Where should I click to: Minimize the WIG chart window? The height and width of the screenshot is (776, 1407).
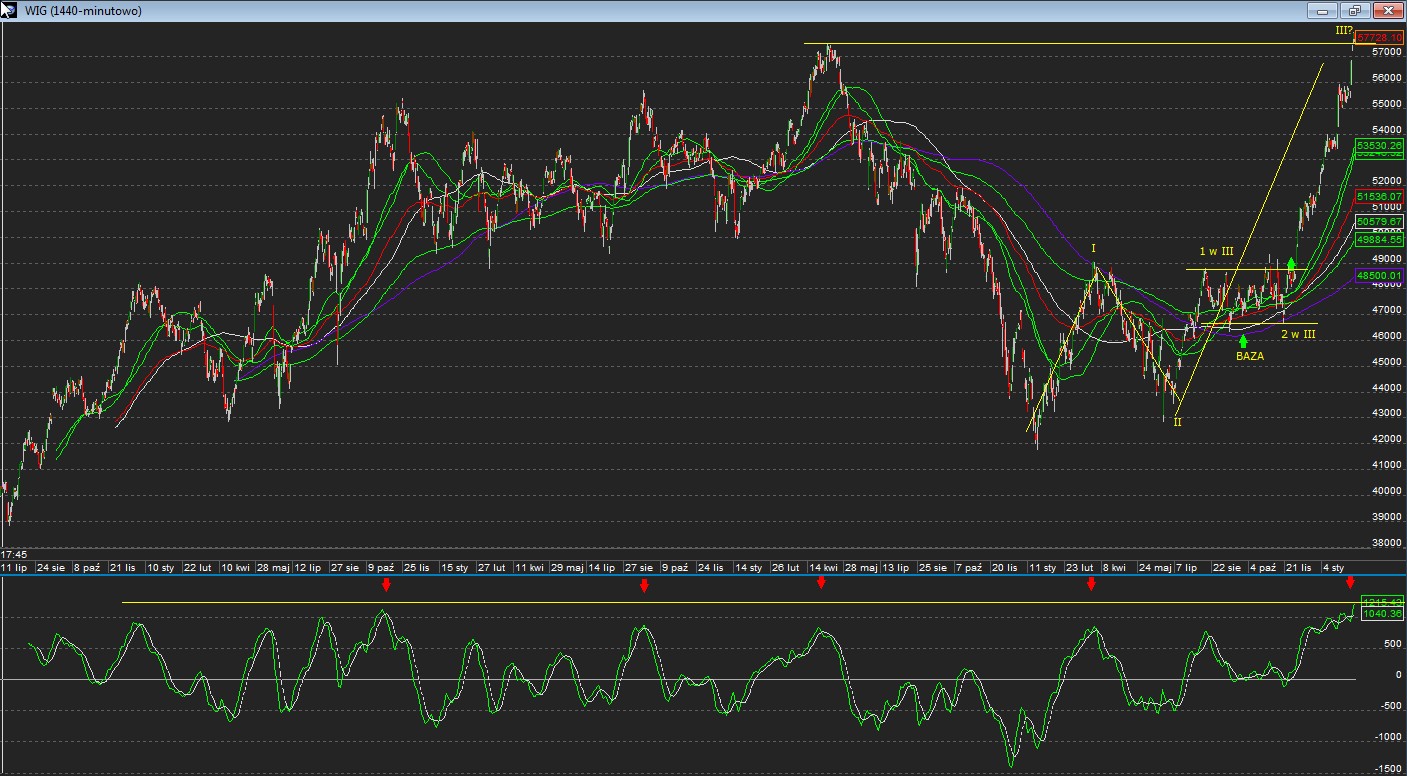[x=1322, y=10]
